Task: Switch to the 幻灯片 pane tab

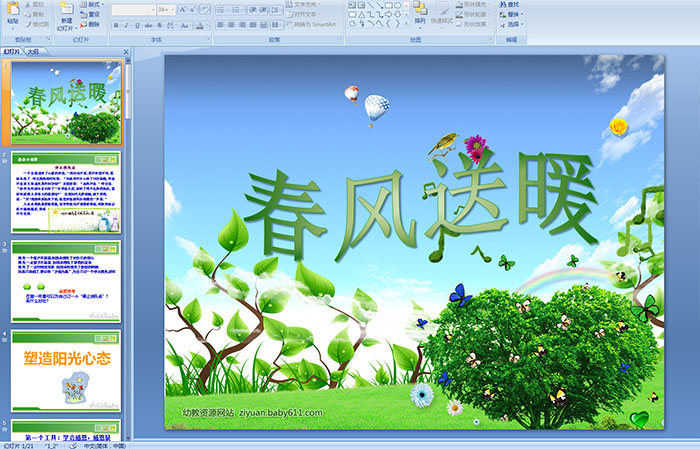Action: pos(11,52)
